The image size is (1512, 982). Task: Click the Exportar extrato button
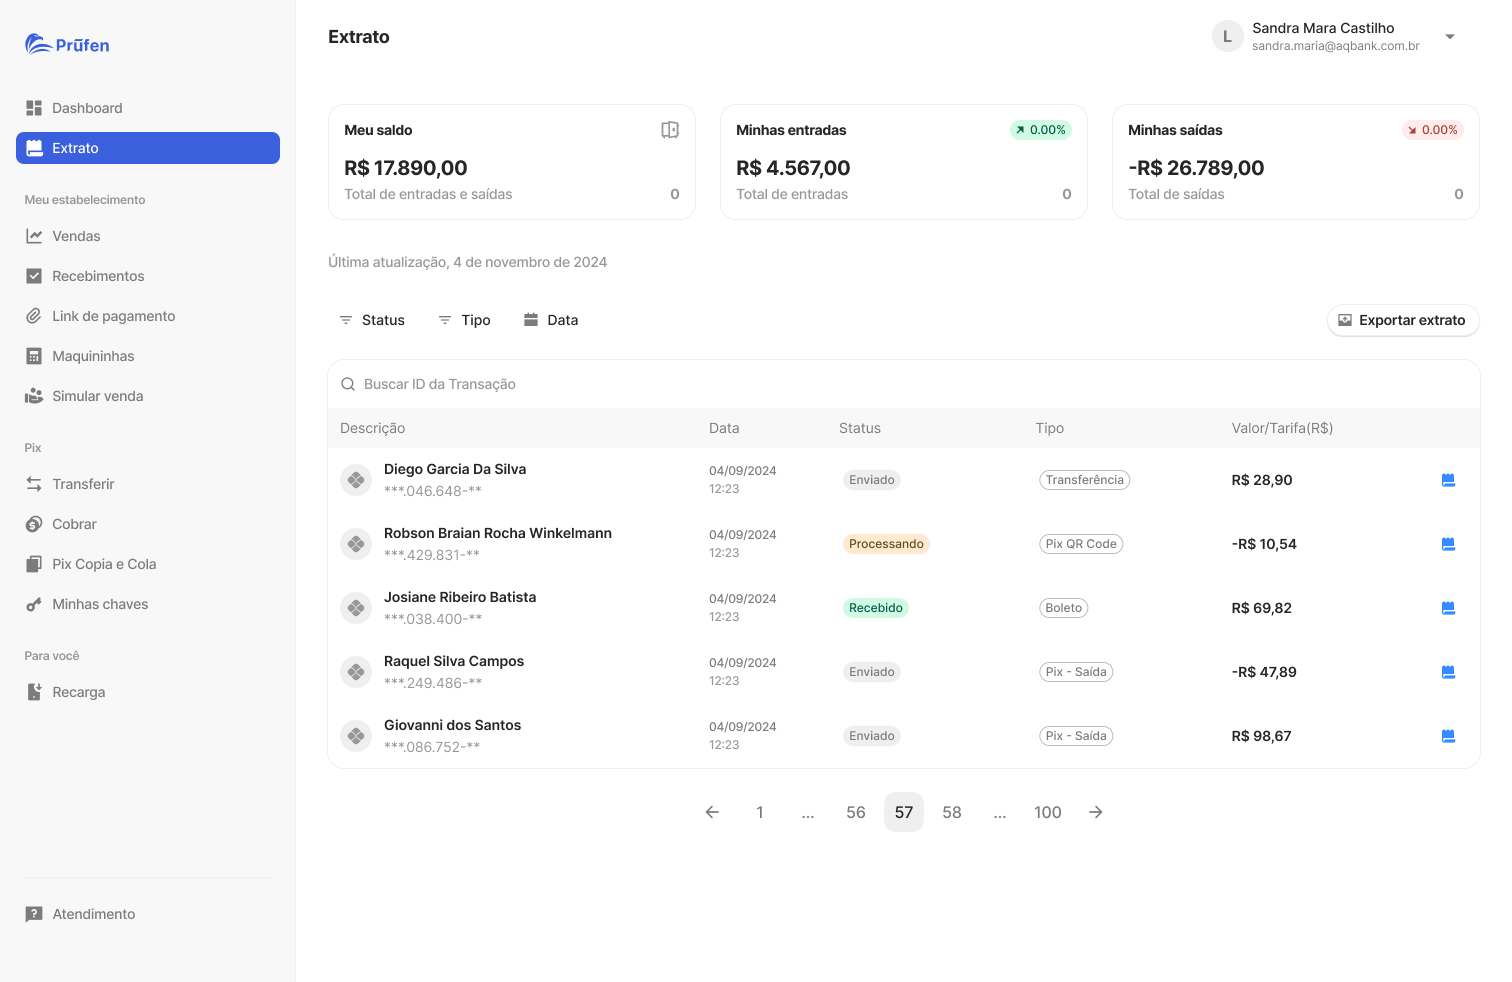click(x=1403, y=320)
